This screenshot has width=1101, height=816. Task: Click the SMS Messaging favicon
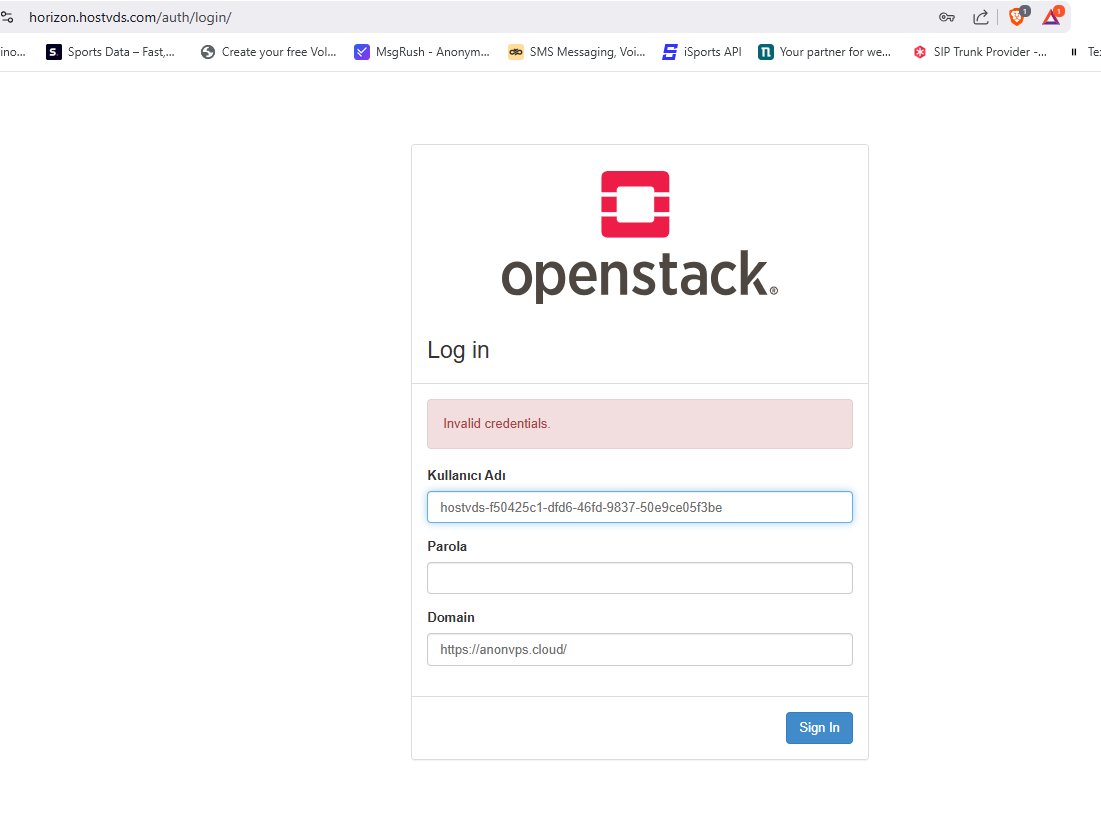[x=515, y=52]
